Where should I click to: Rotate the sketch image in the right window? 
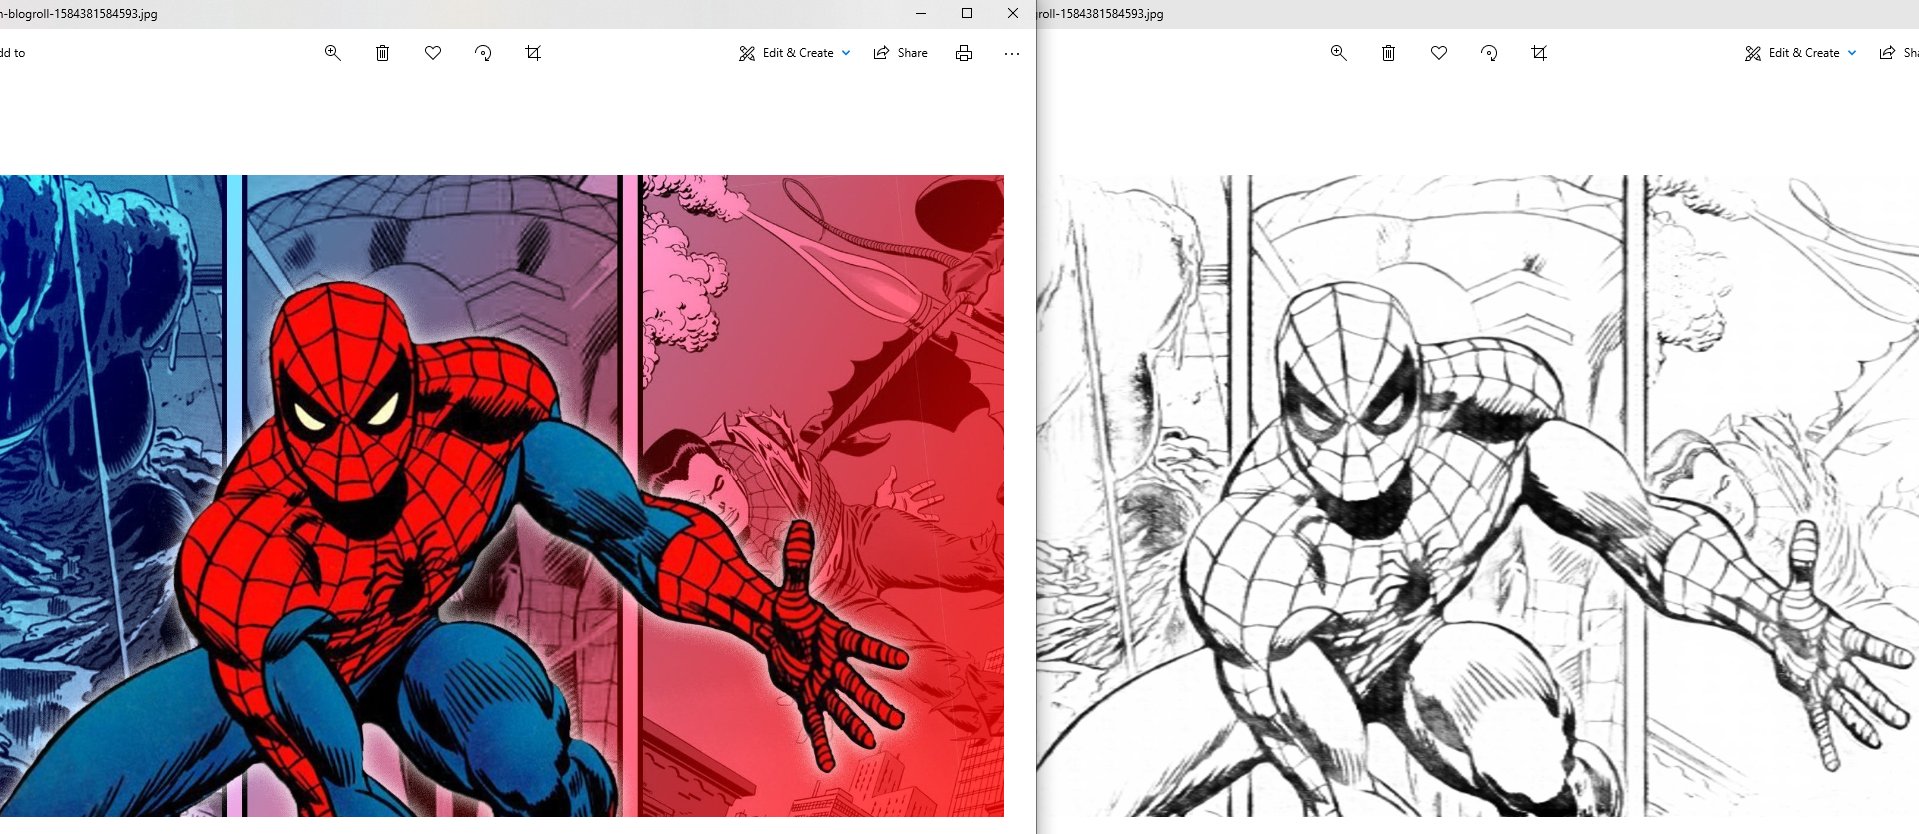[x=1489, y=53]
